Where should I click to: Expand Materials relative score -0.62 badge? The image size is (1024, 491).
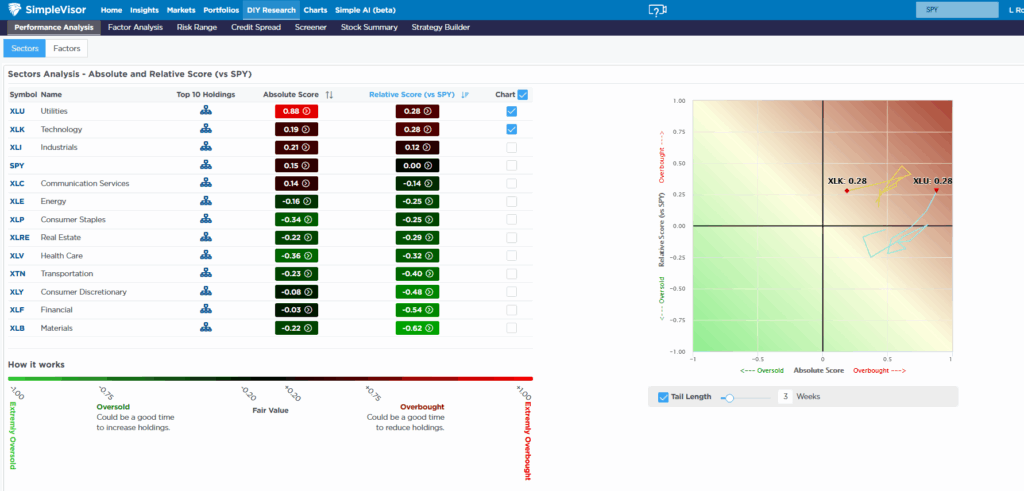click(417, 327)
